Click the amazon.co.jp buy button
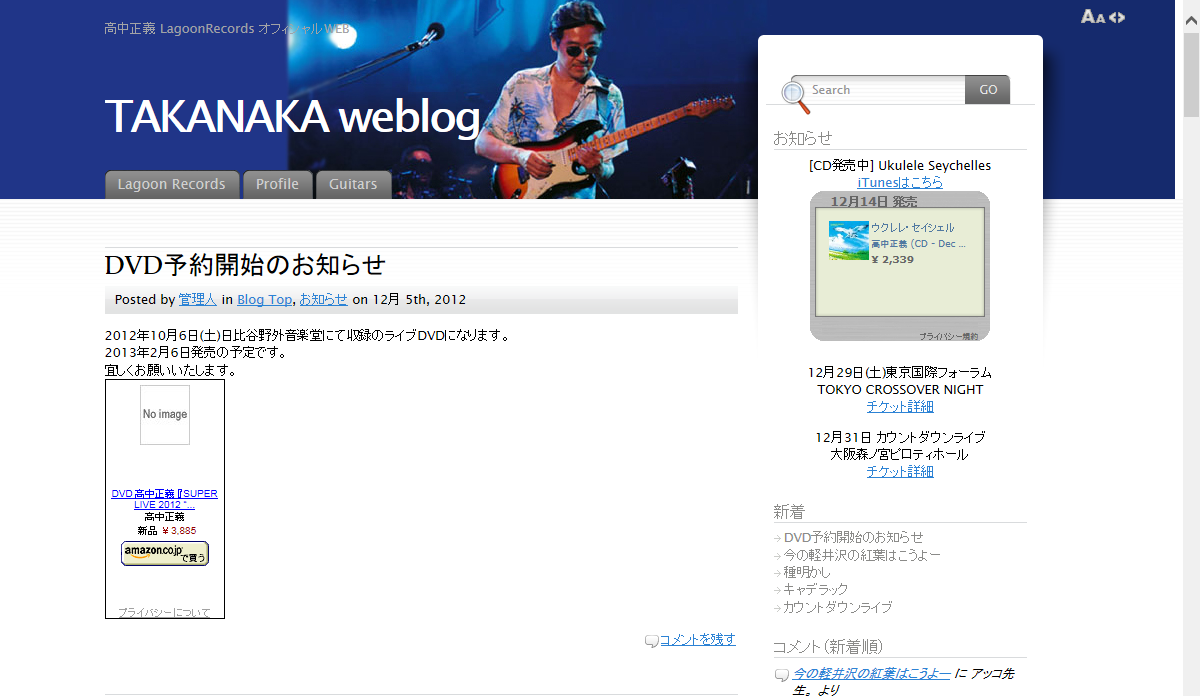The height and width of the screenshot is (696, 1200). [x=165, y=553]
